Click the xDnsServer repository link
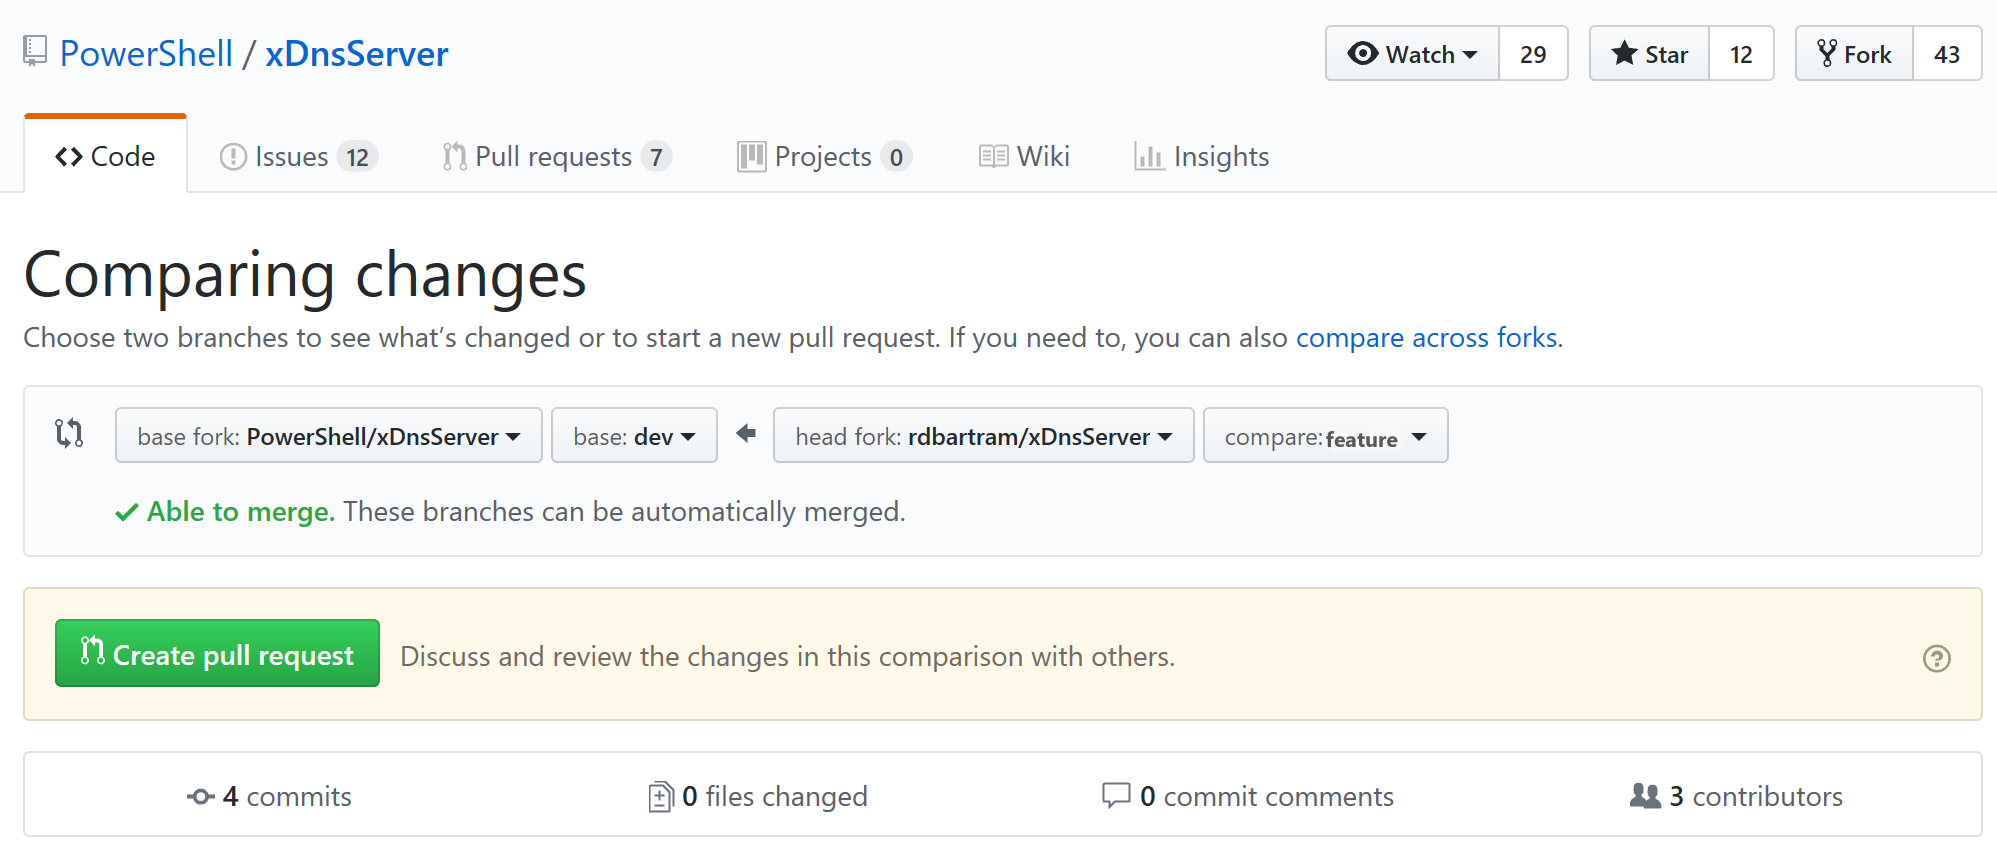The image size is (1997, 853). coord(357,53)
